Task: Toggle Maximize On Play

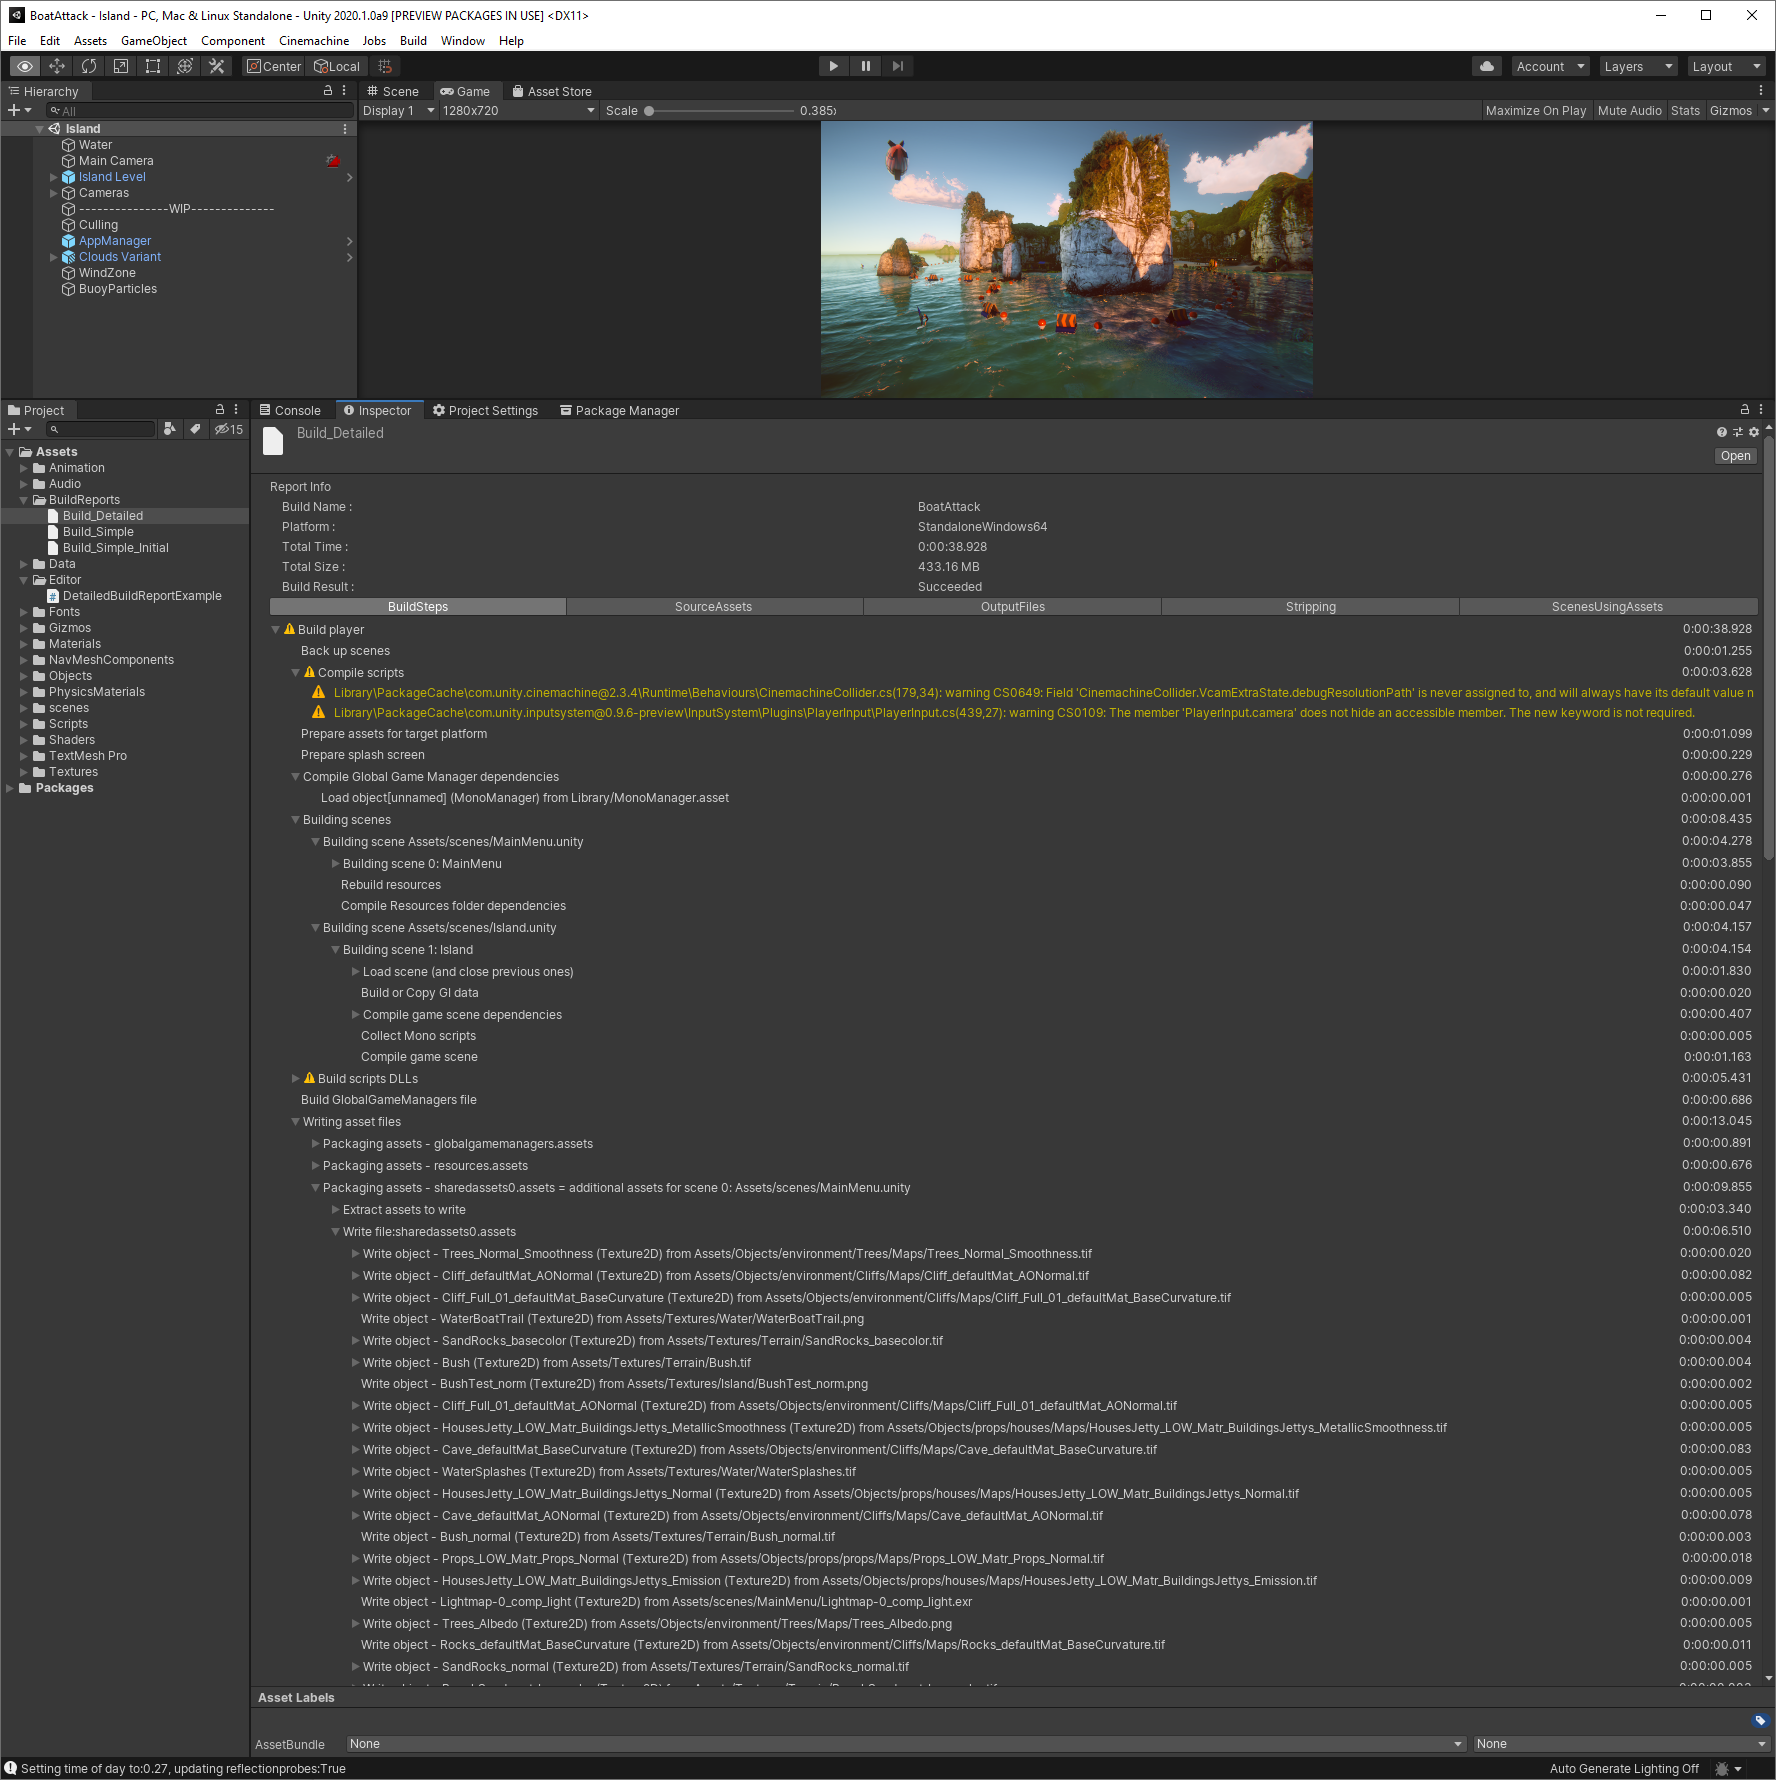Action: click(x=1535, y=111)
